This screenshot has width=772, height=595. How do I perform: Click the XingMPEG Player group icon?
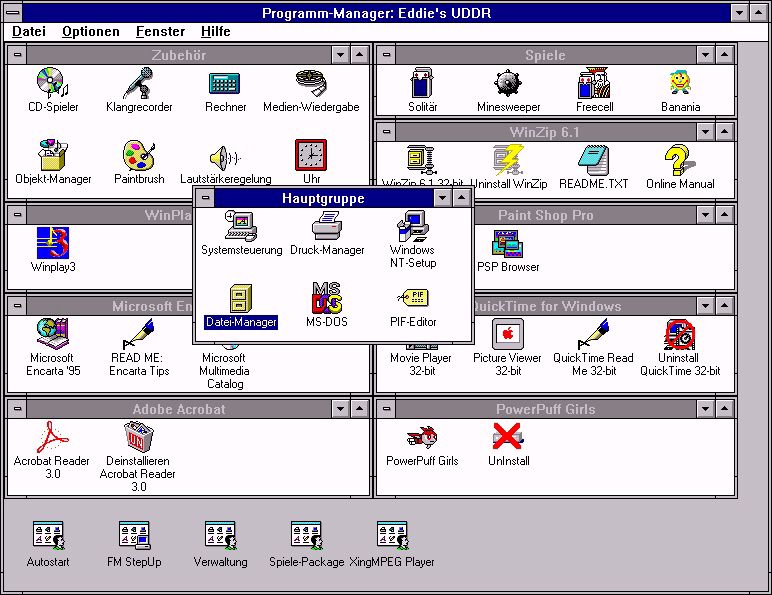[392, 537]
